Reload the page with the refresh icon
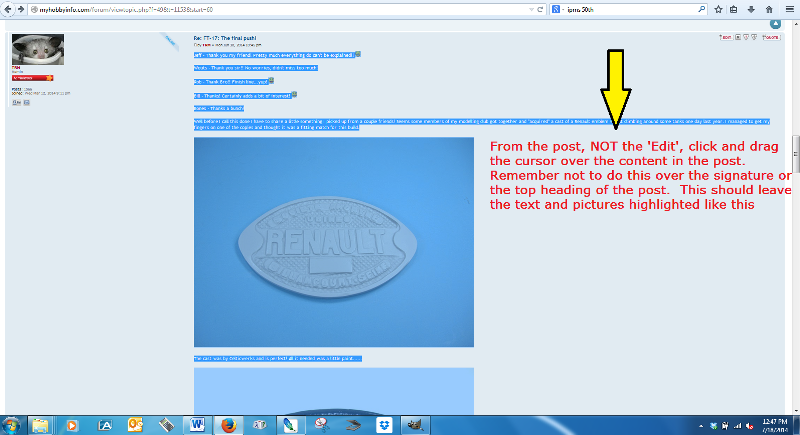Screen dimensions: 800x435 coord(540,9)
